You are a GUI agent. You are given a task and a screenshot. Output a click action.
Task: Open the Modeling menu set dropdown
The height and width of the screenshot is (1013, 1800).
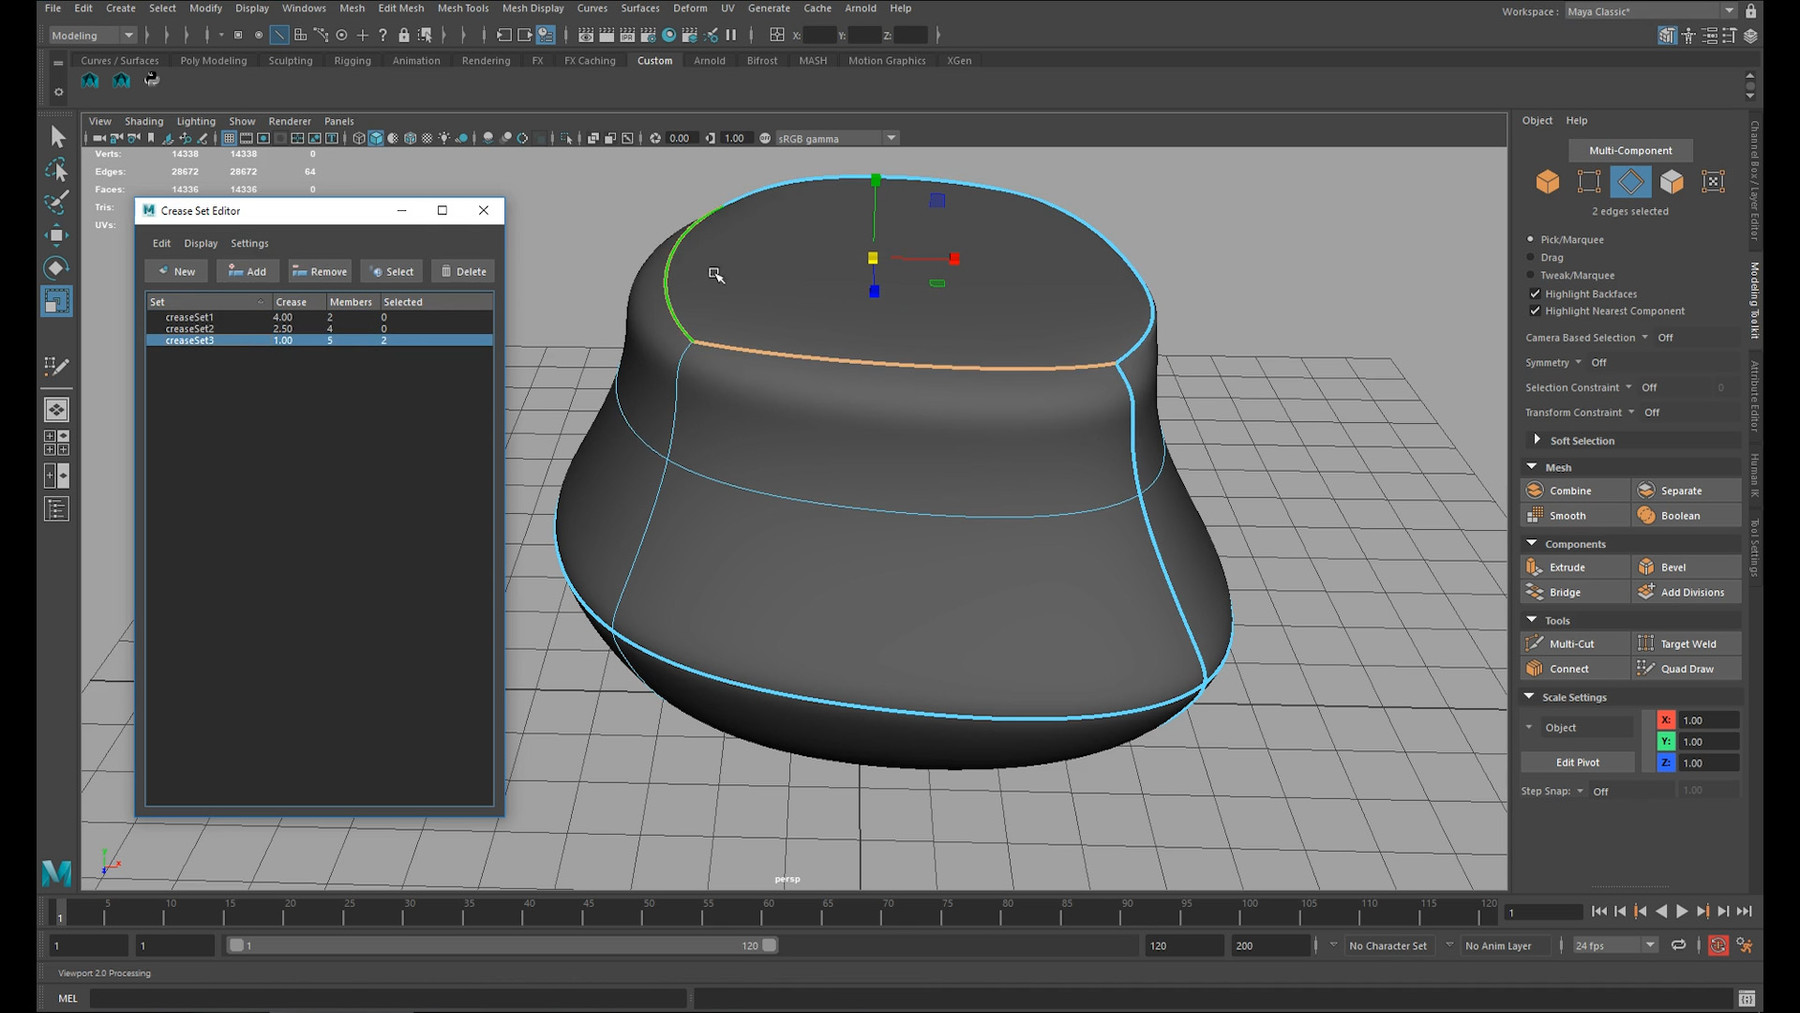point(92,35)
